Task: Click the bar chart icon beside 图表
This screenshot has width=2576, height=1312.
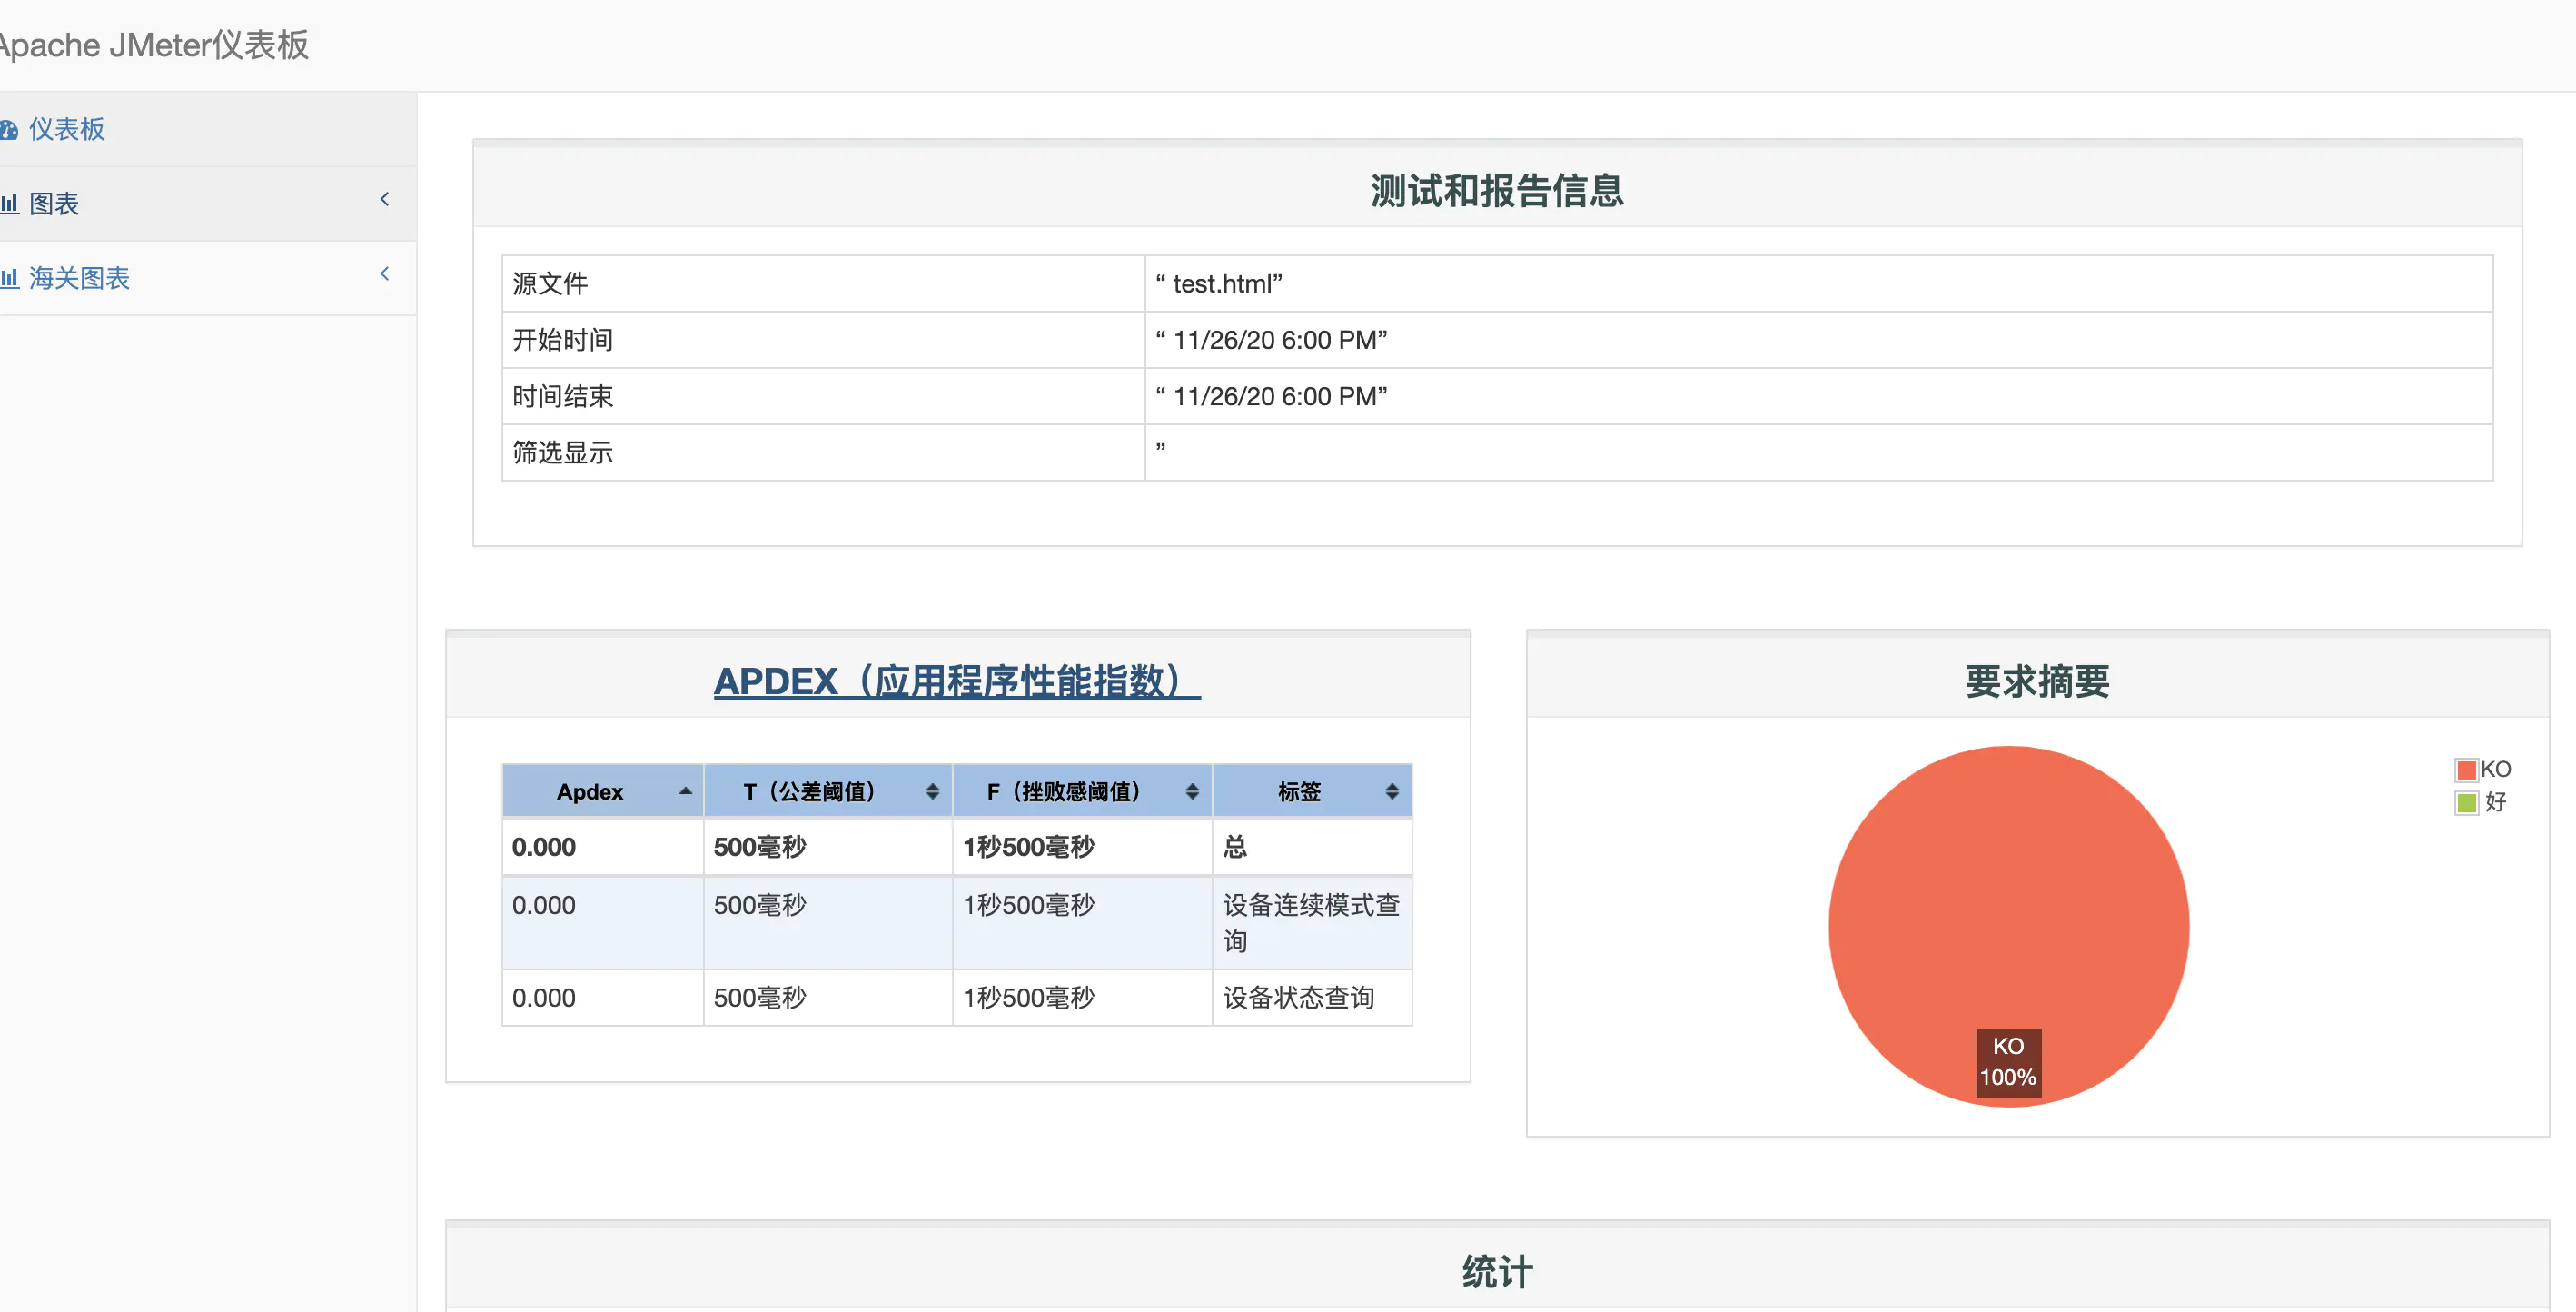Action: [x=10, y=204]
